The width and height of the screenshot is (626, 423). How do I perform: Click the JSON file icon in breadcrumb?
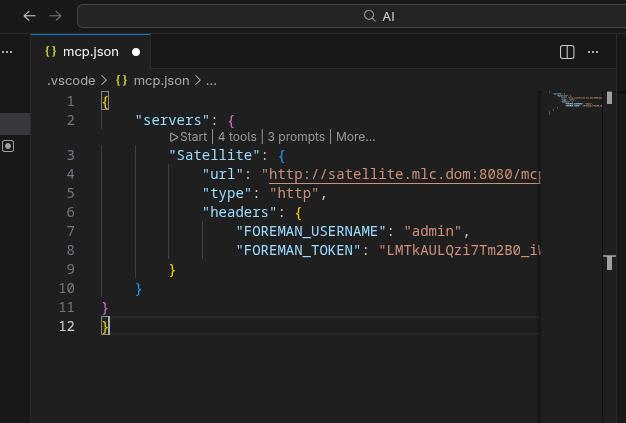[122, 80]
